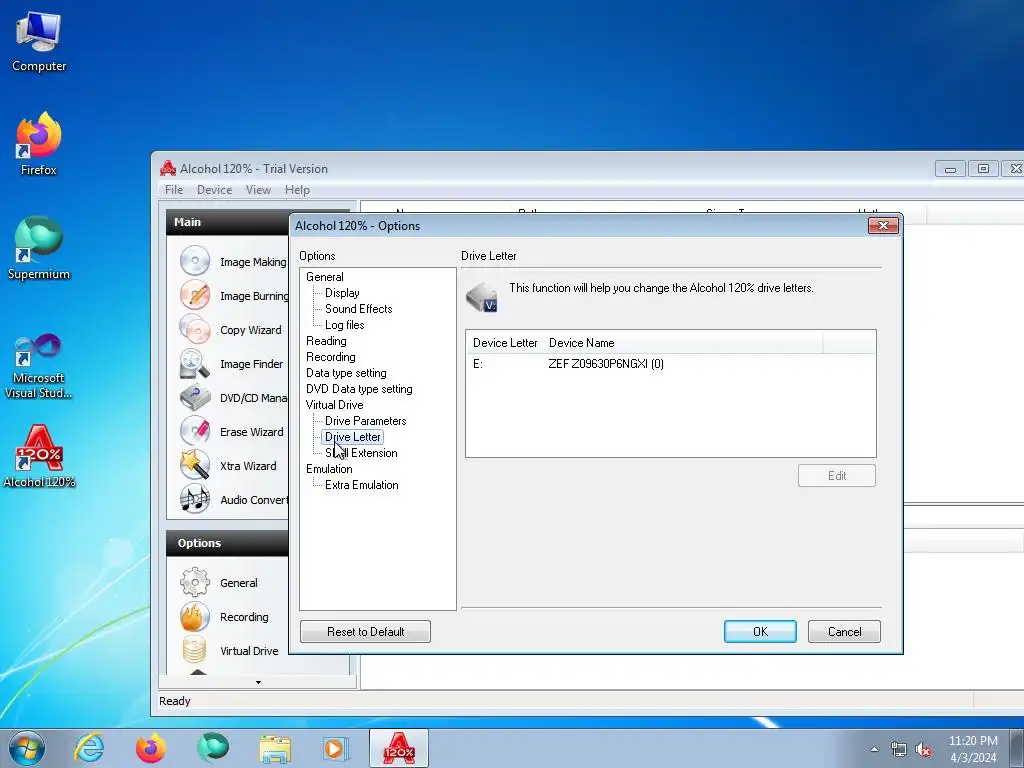
Task: Launch Firefox from taskbar
Action: pyautogui.click(x=151, y=748)
